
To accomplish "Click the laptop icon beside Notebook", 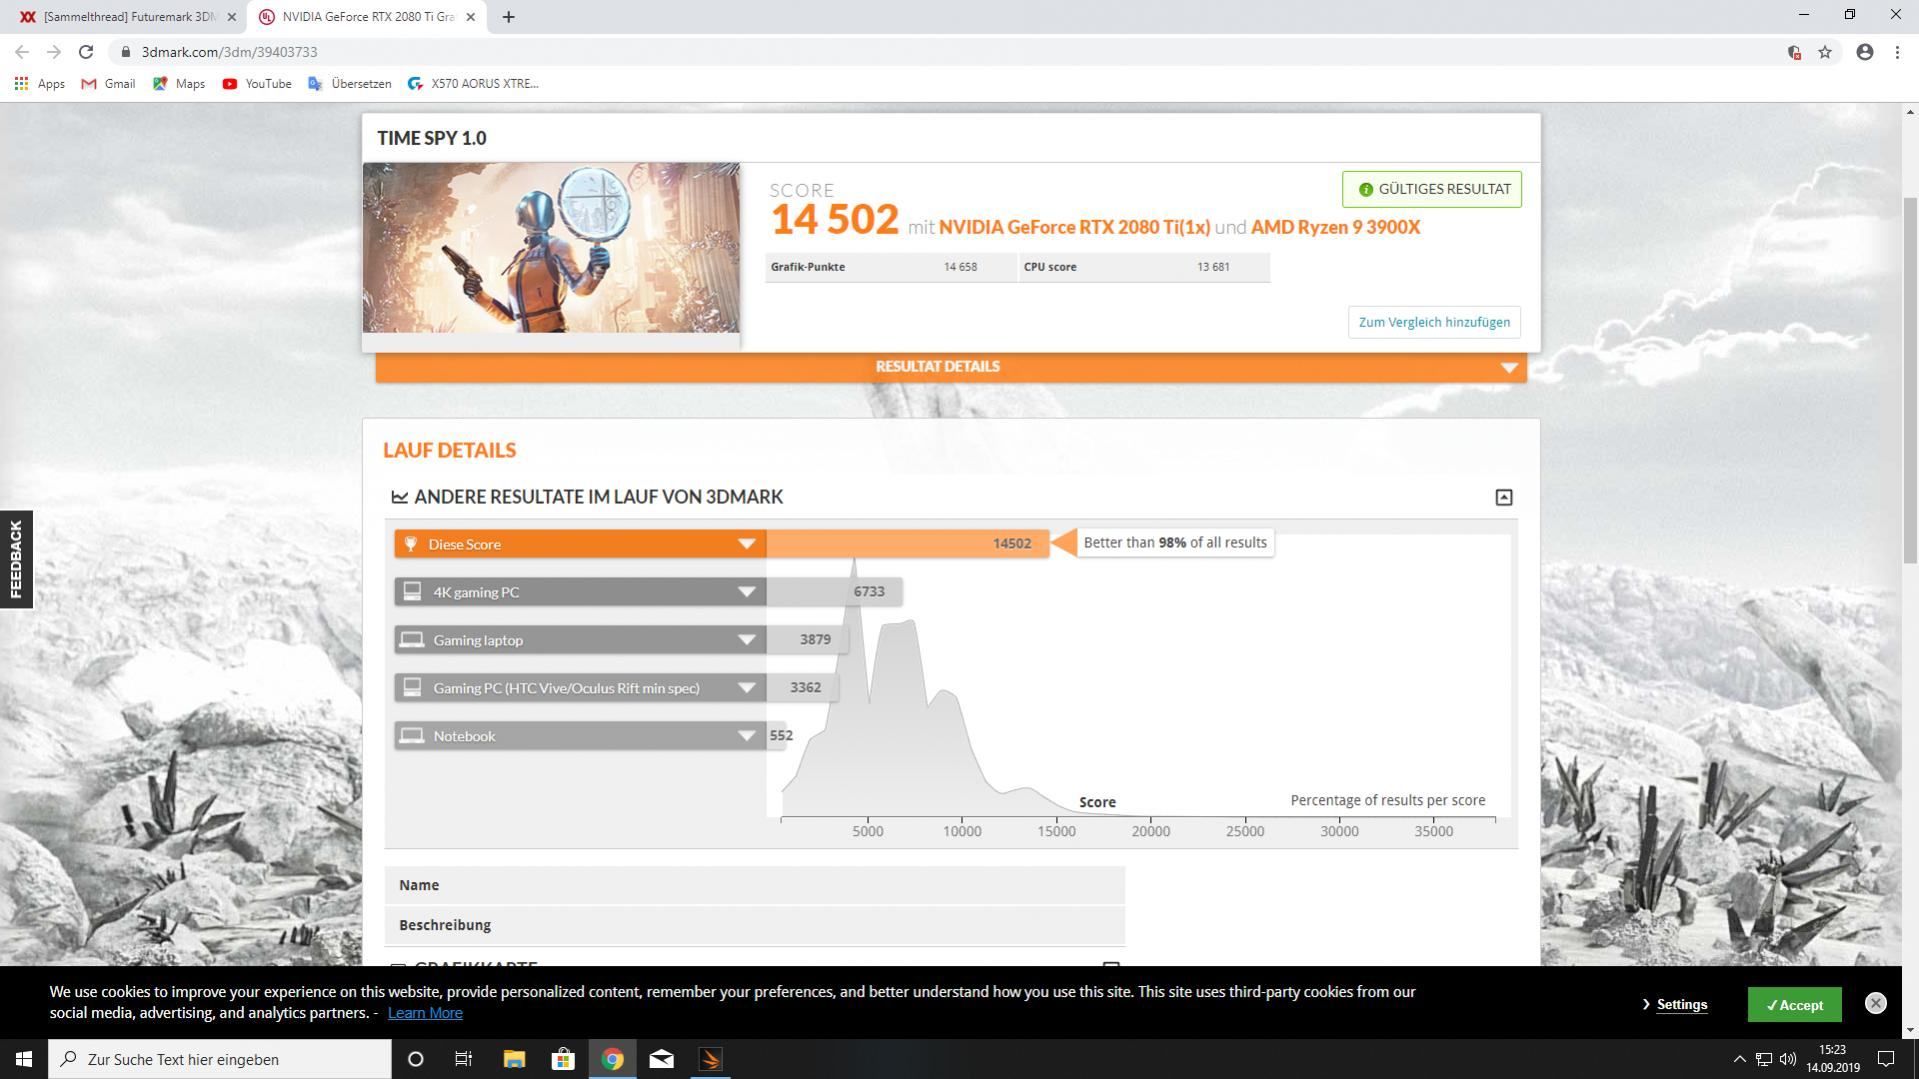I will 412,736.
